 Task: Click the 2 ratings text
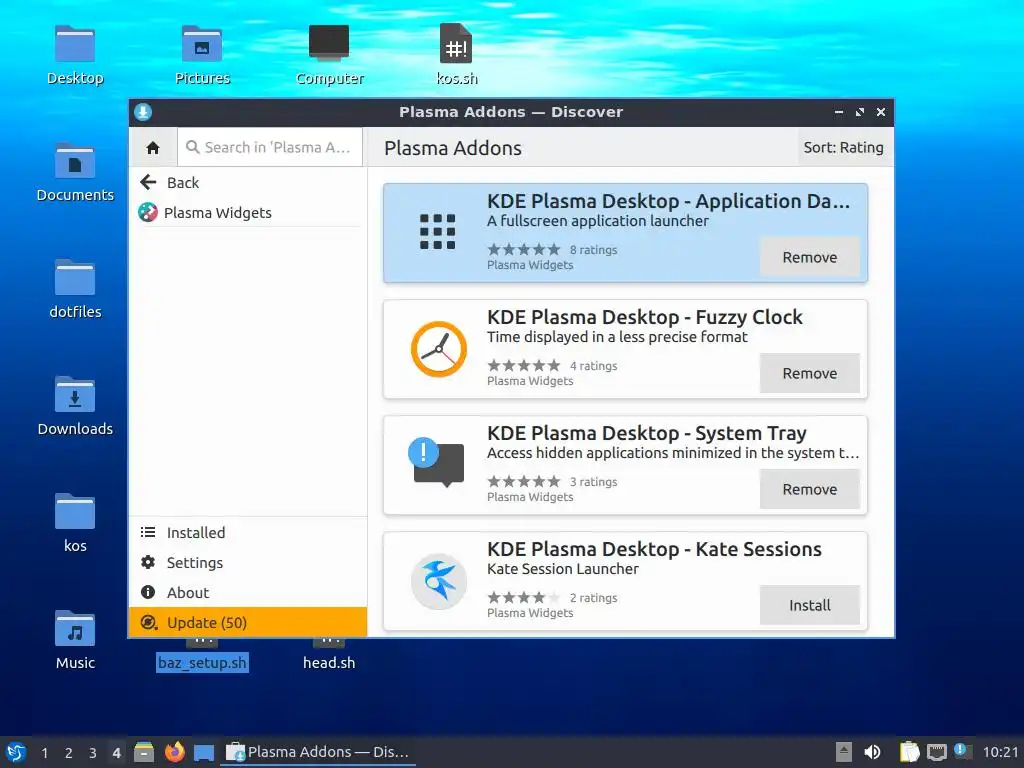pos(593,598)
